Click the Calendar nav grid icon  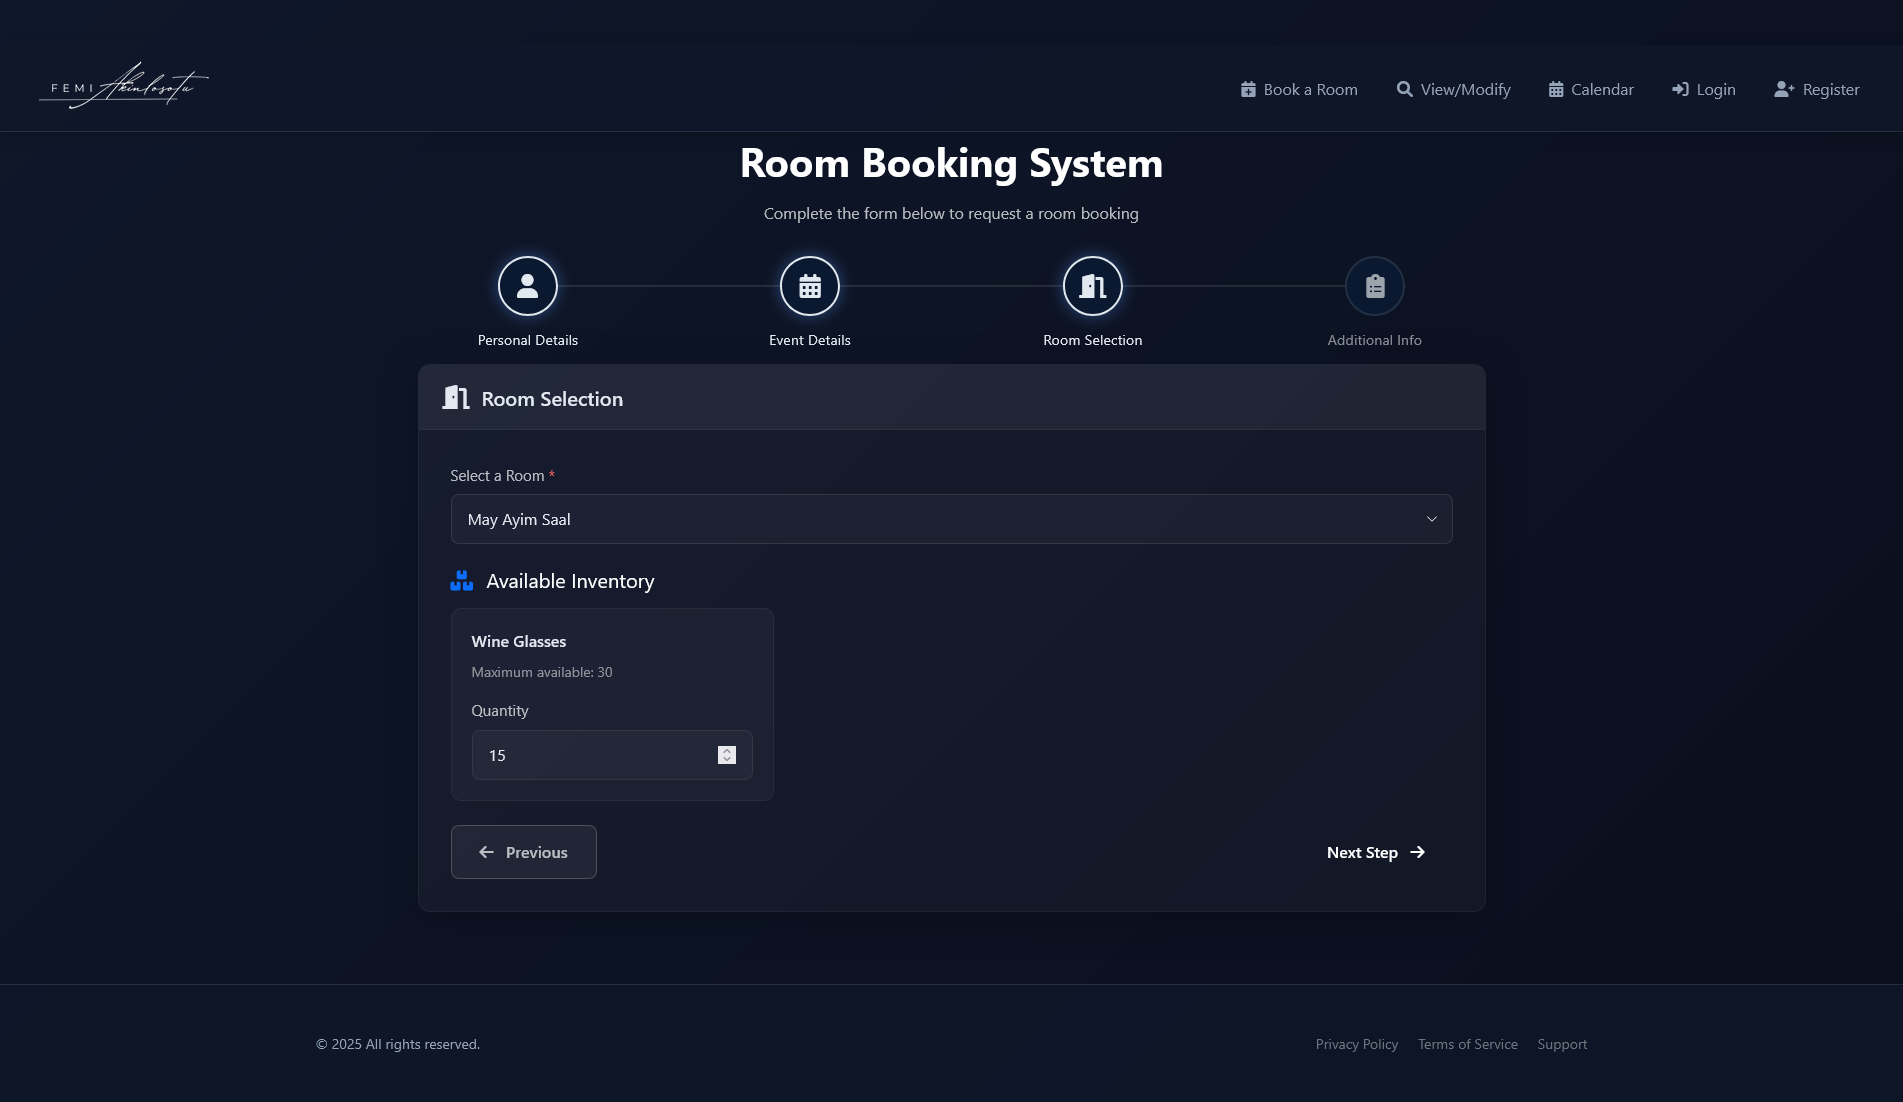tap(1556, 89)
